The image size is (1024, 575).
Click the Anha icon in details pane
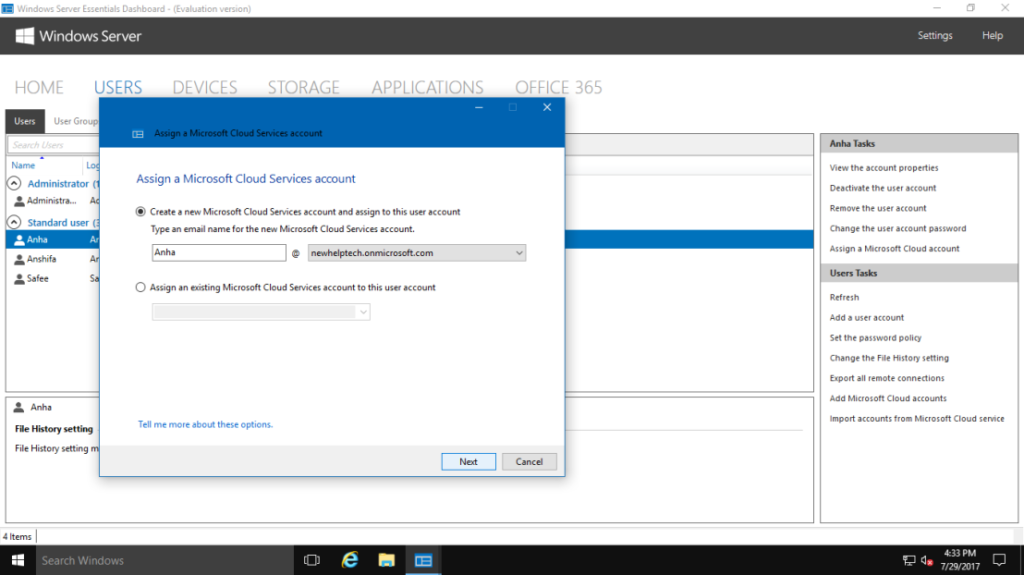coord(19,407)
